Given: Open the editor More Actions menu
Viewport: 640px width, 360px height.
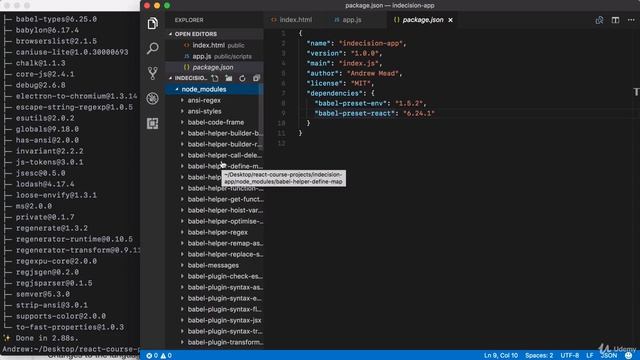Looking at the screenshot, I should pos(631,20).
